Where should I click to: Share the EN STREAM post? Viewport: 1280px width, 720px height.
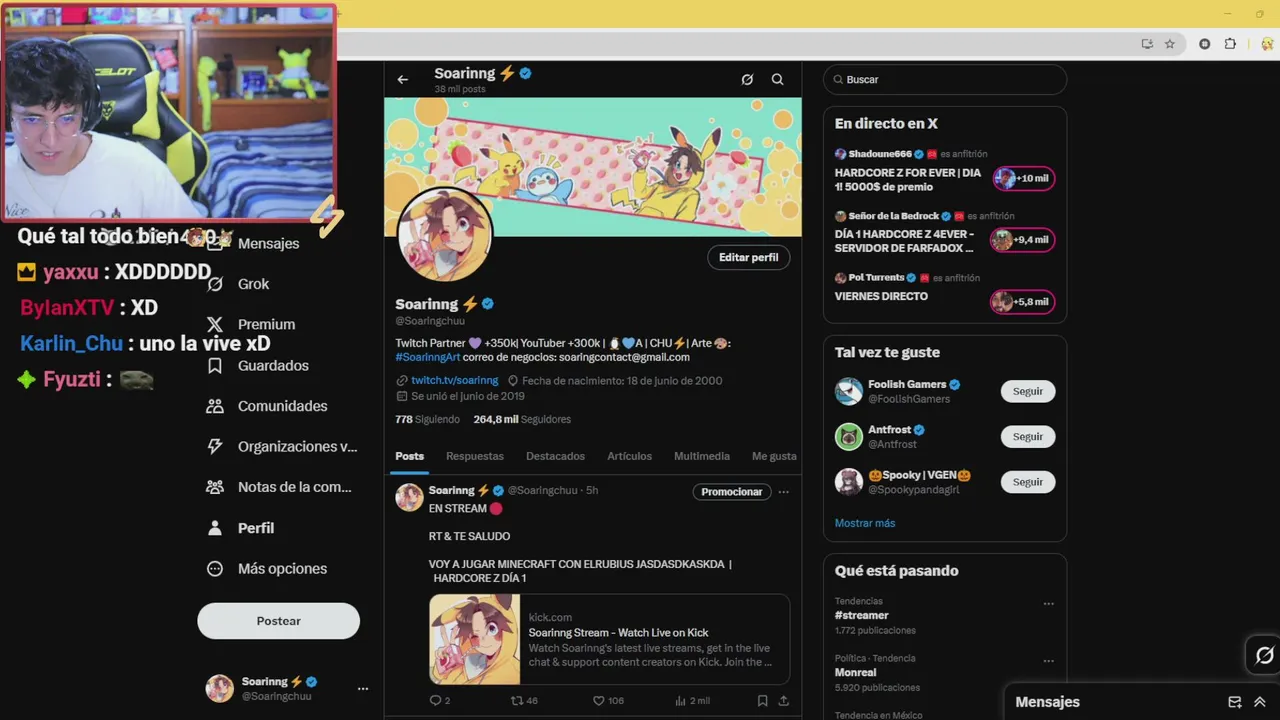click(784, 701)
